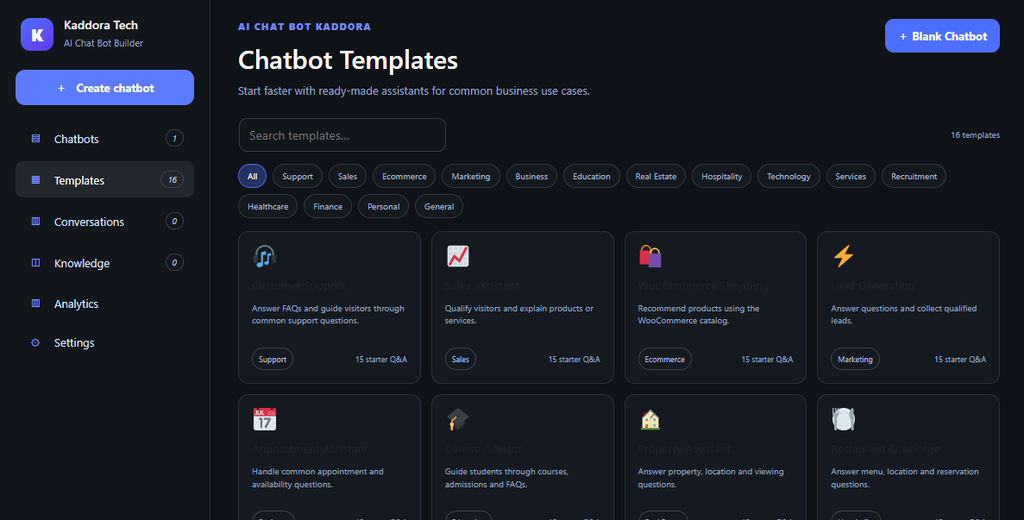
Task: Click the Course Advisor graduation cap icon
Action: coord(458,419)
